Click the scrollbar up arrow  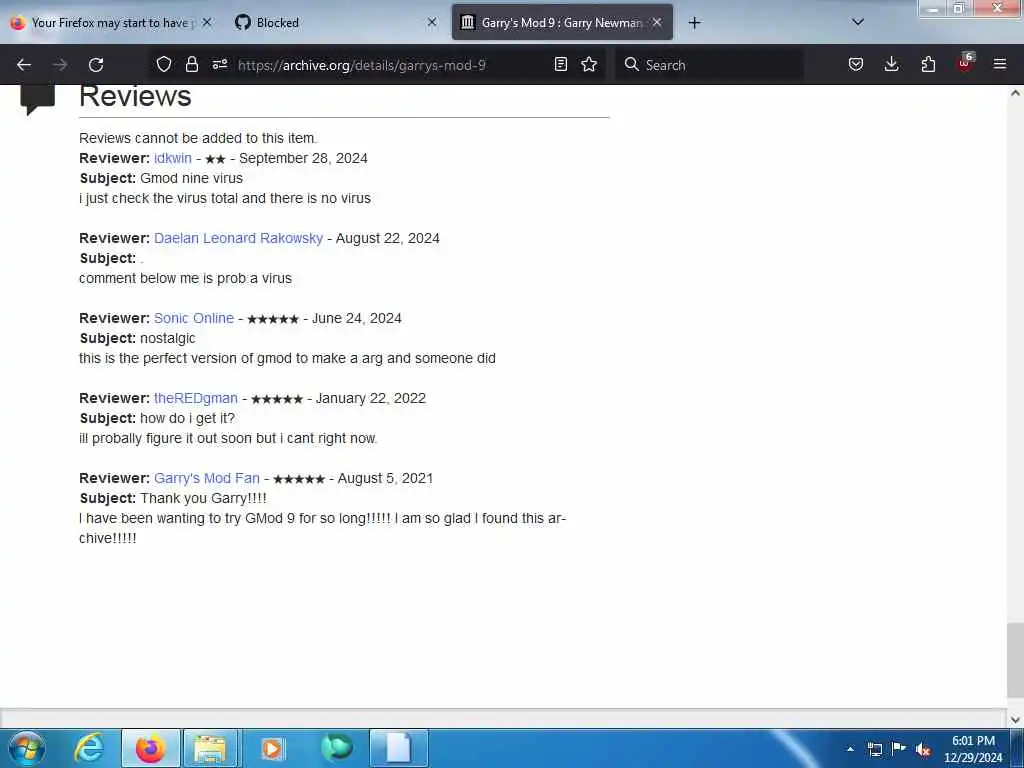click(1015, 93)
